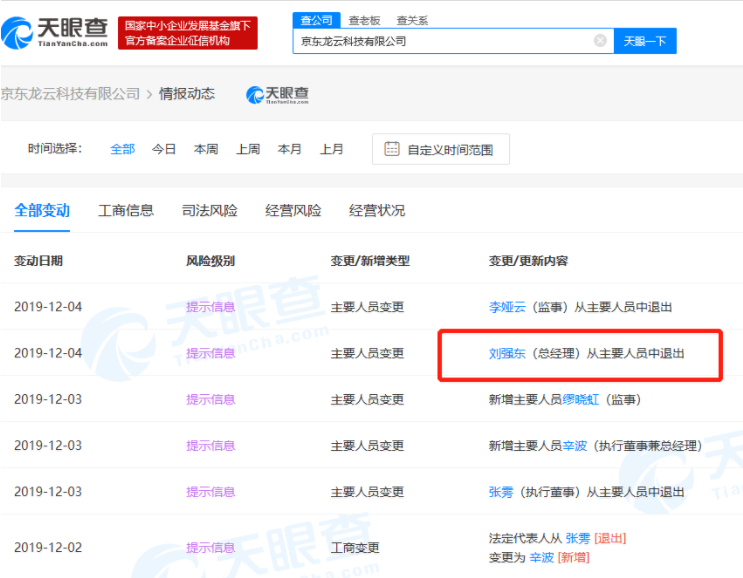The width and height of the screenshot is (743, 578).
Task: Click 提示信息 in the 刘强东 row
Action: coord(210,353)
